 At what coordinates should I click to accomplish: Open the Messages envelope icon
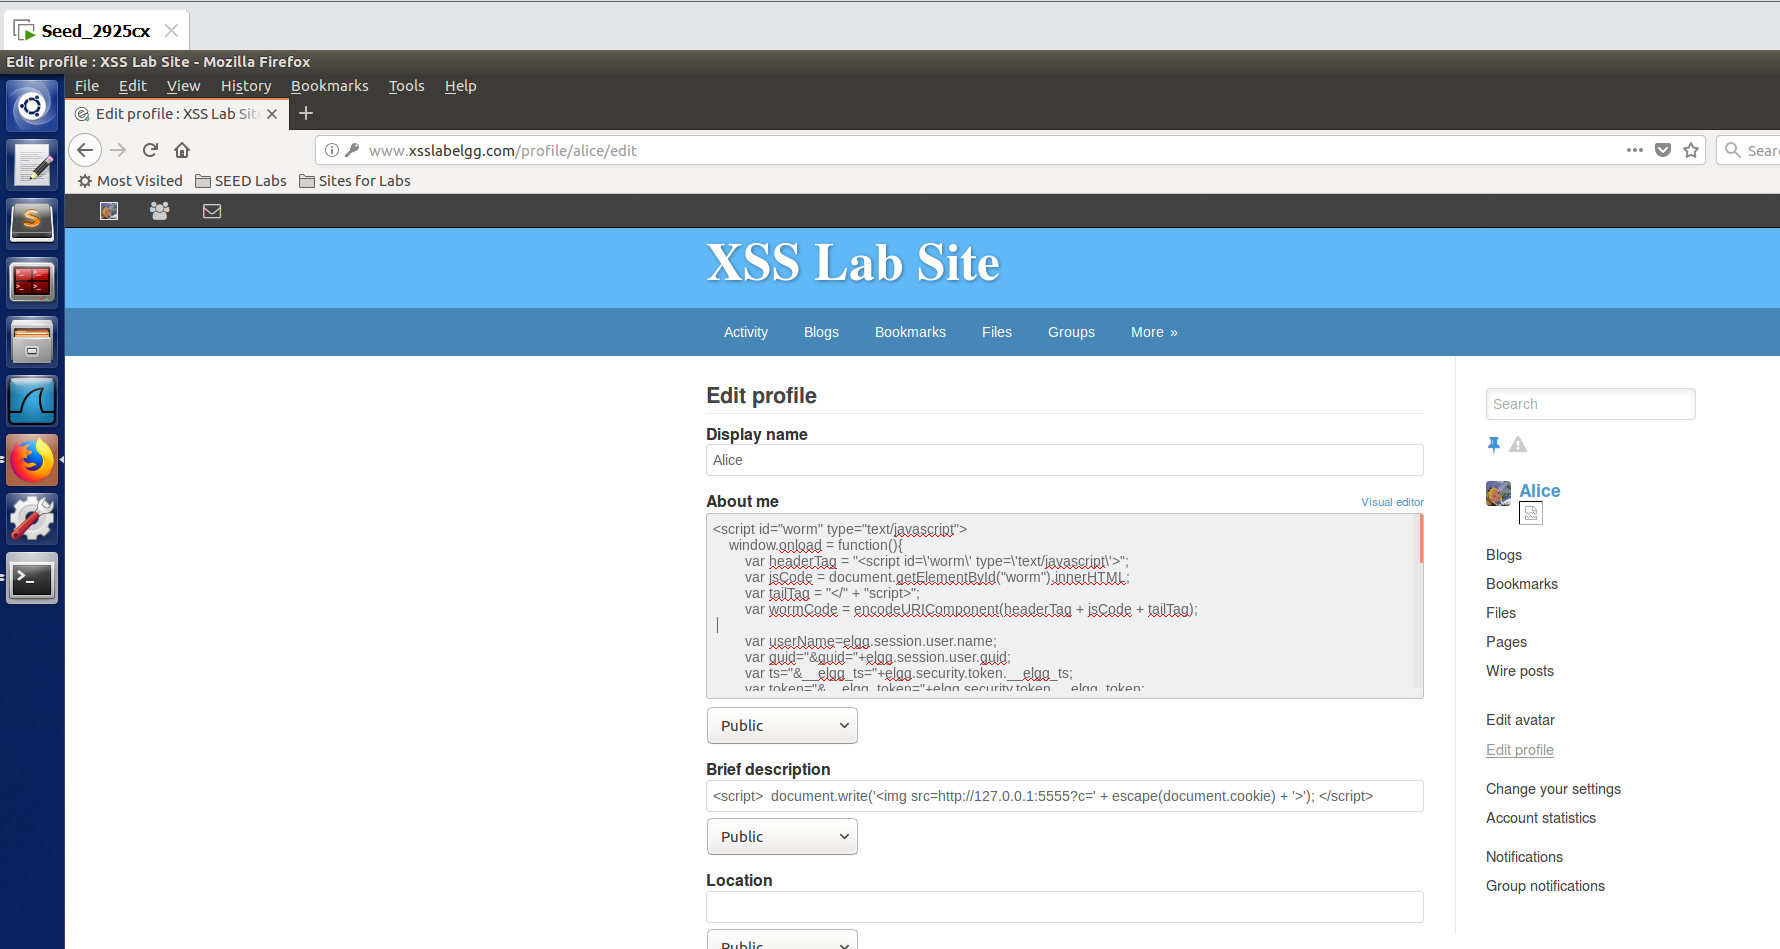(212, 211)
